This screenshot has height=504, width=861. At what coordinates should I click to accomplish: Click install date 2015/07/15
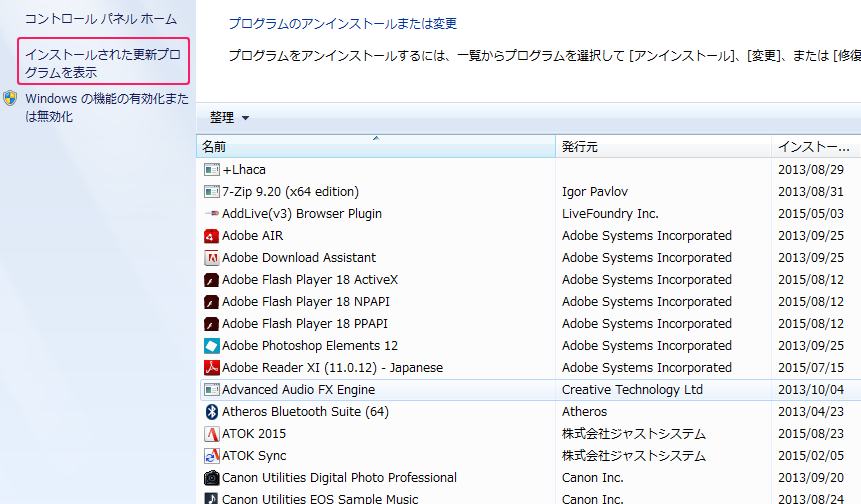[811, 368]
